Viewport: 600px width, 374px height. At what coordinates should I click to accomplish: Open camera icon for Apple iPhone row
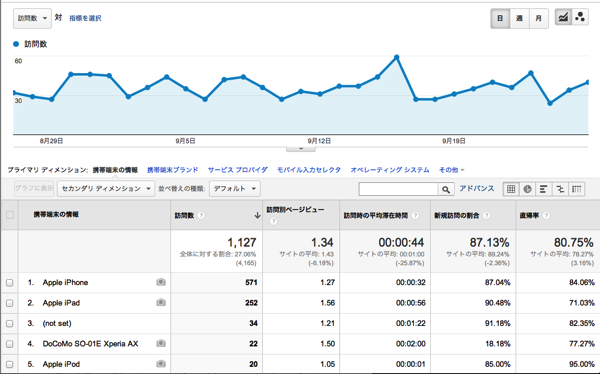pyautogui.click(x=161, y=283)
